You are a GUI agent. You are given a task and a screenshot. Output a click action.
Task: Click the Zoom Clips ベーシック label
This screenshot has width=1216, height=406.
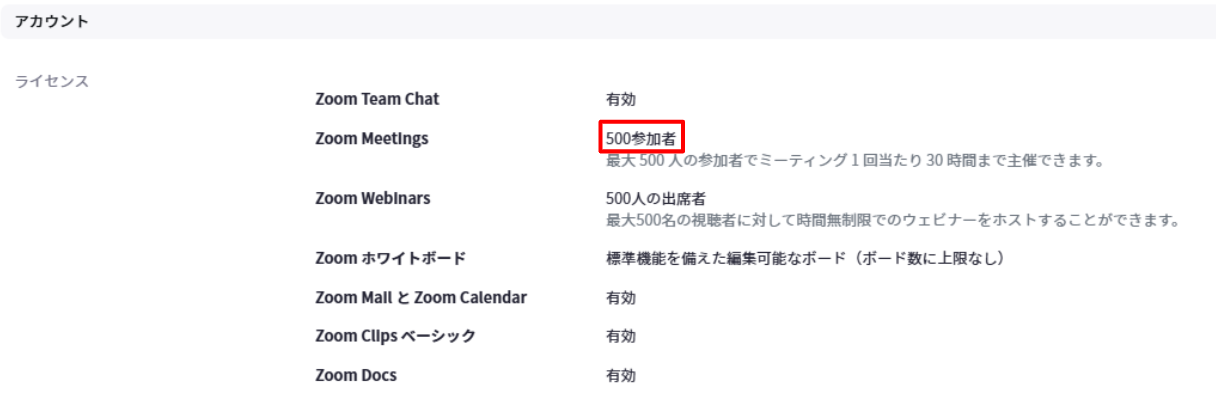(x=395, y=337)
